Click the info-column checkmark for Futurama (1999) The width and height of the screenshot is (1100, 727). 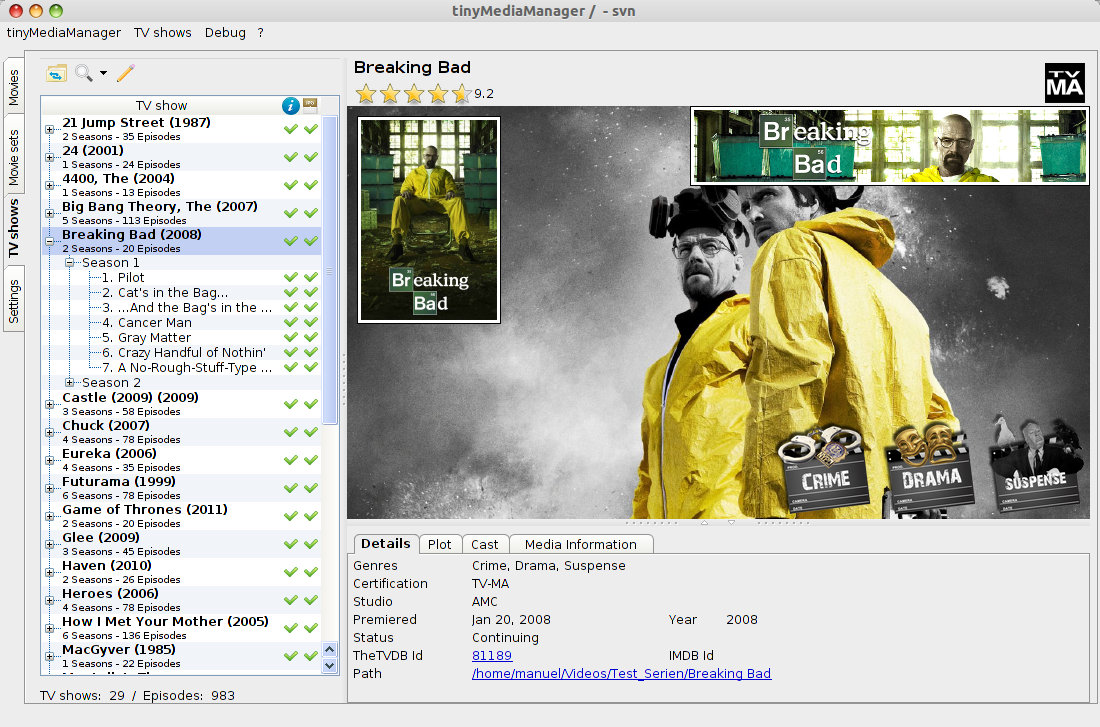click(290, 488)
